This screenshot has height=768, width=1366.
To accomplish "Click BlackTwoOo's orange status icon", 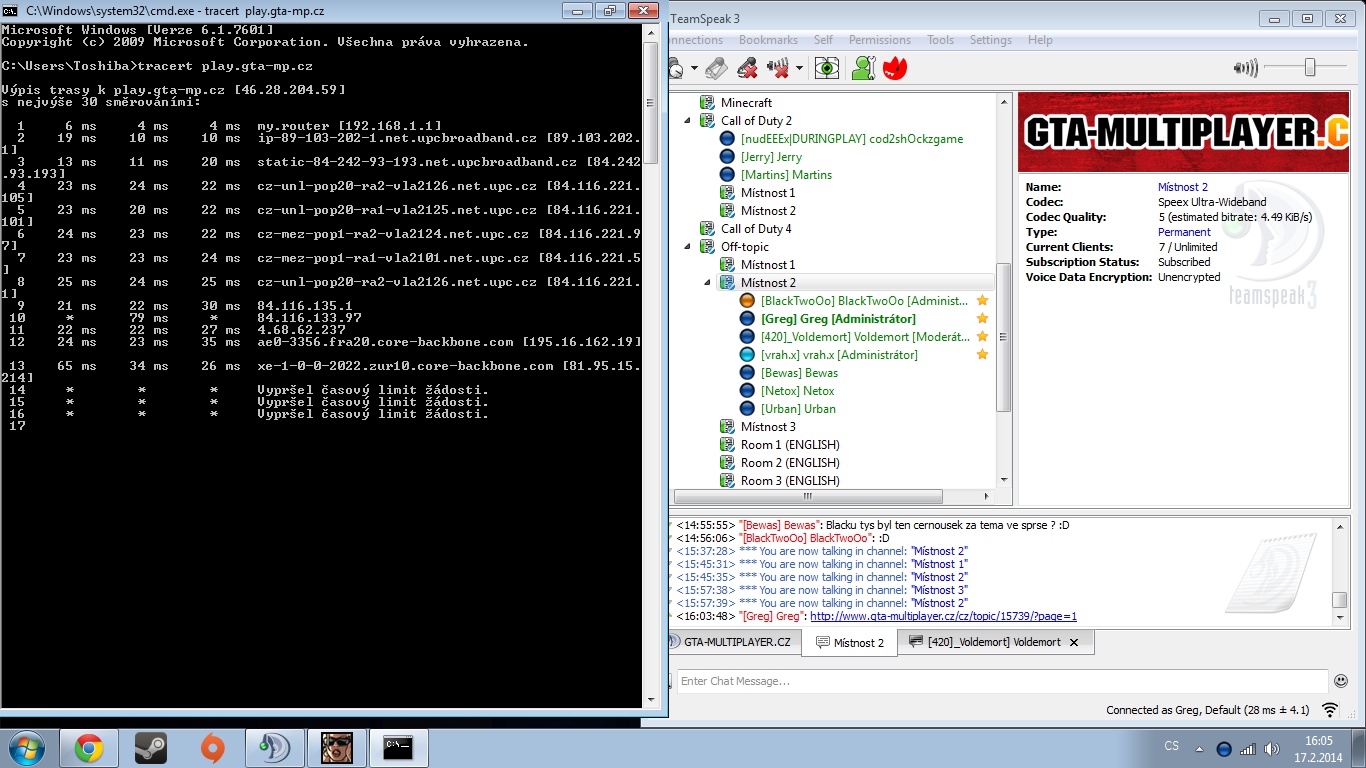I will (x=747, y=301).
